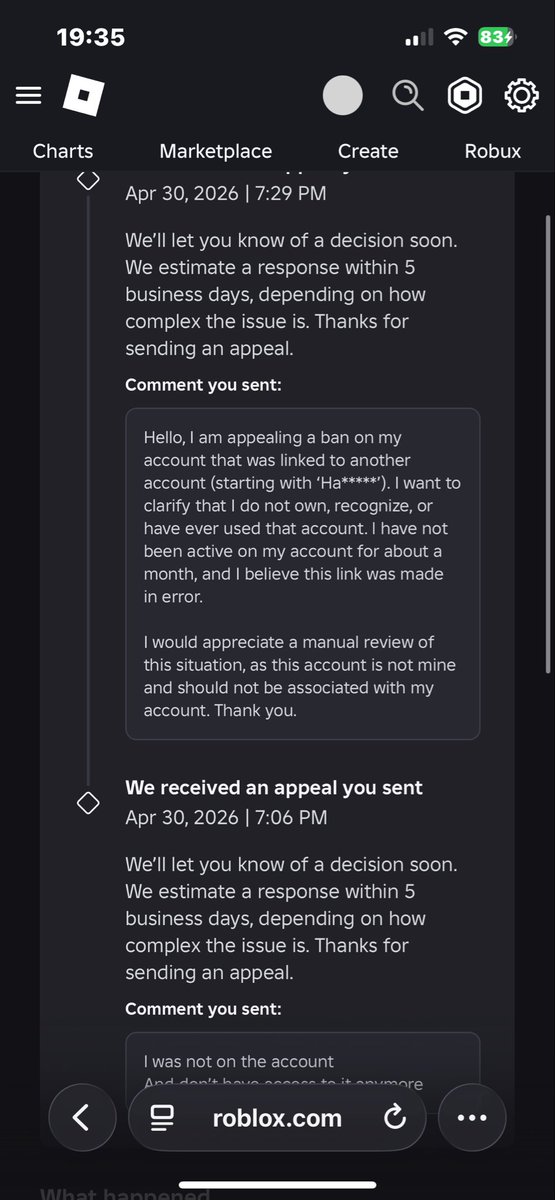555x1200 pixels.
Task: Open the Create tab
Action: click(x=368, y=151)
